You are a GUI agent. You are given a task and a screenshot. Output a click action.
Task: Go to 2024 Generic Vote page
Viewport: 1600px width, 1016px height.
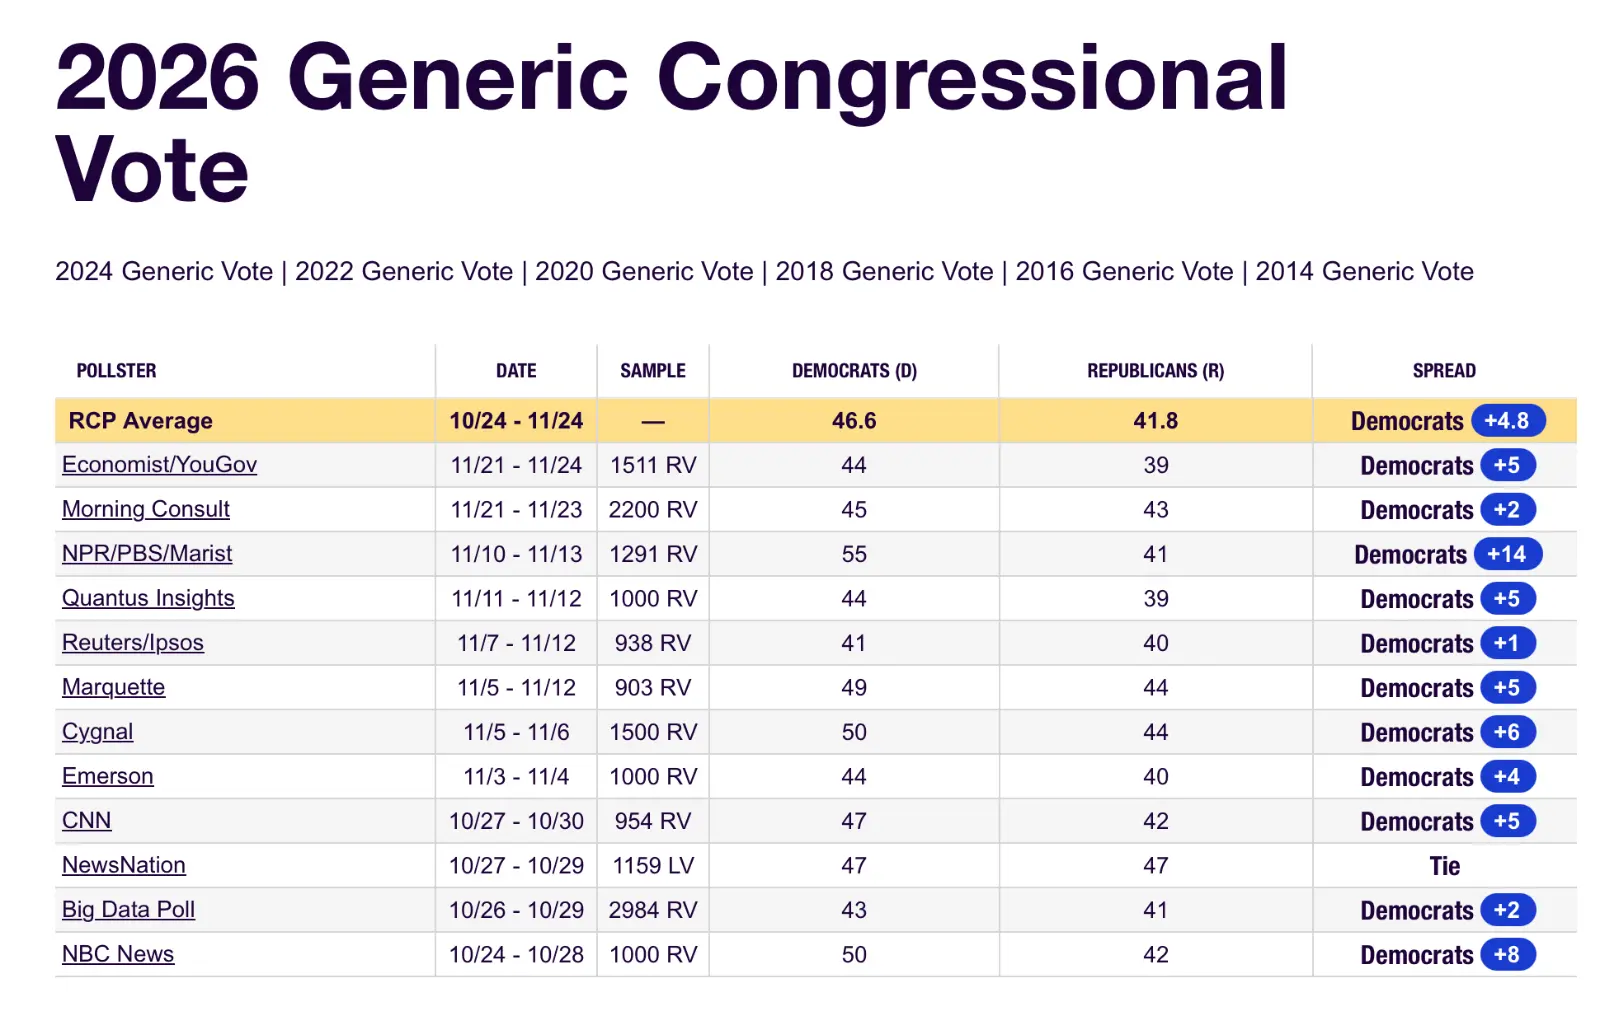(164, 272)
